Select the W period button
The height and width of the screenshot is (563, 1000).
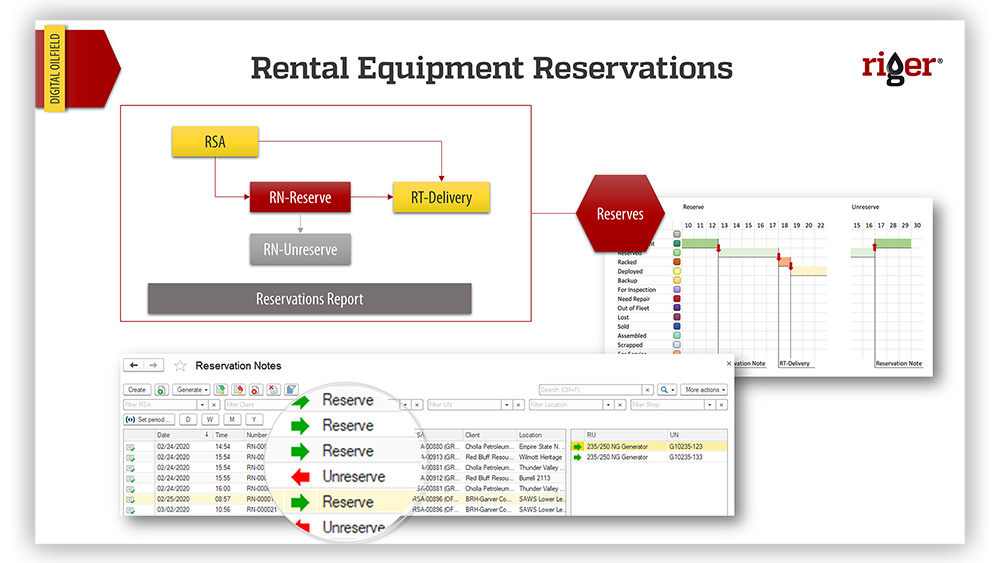click(x=211, y=419)
